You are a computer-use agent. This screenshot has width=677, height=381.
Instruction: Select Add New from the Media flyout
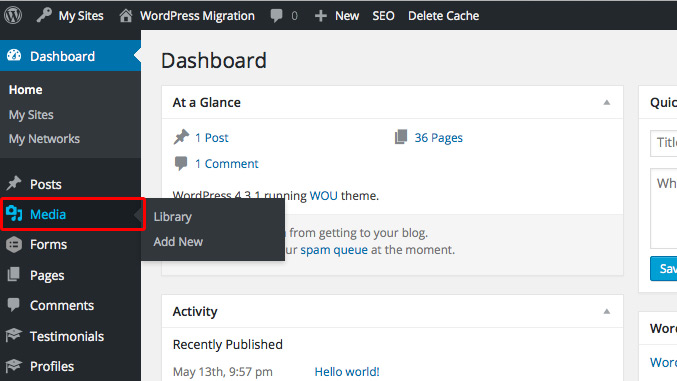(178, 241)
